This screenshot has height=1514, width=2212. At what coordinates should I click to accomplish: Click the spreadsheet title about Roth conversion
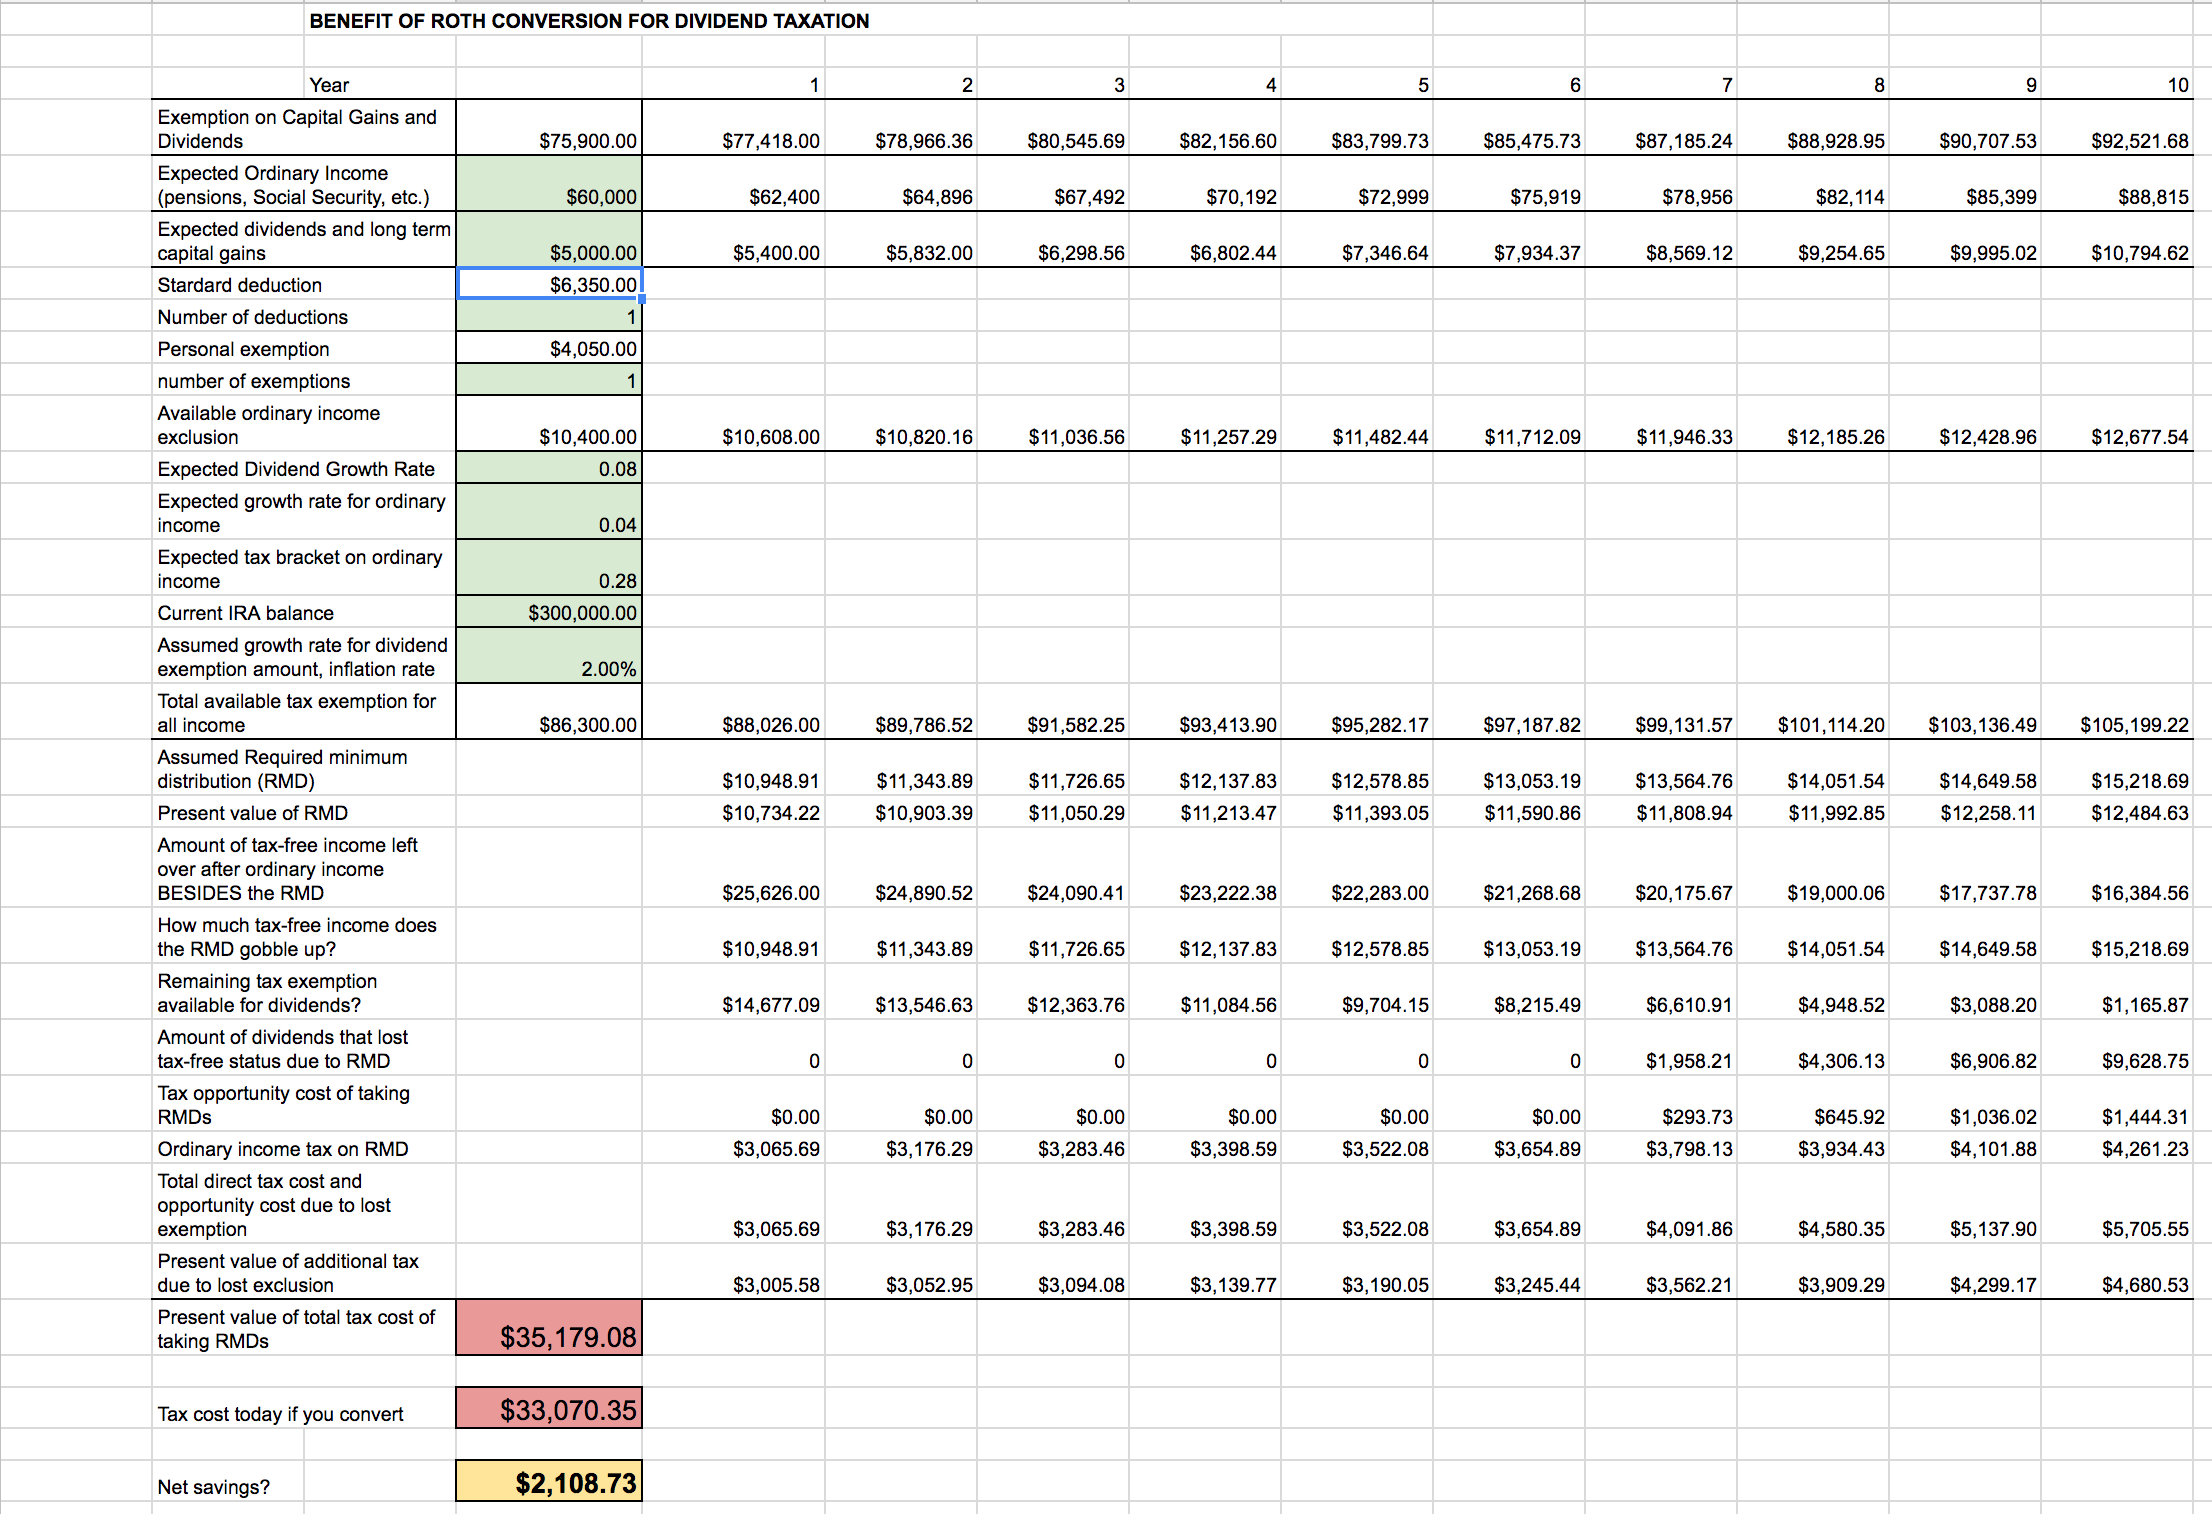pos(590,20)
